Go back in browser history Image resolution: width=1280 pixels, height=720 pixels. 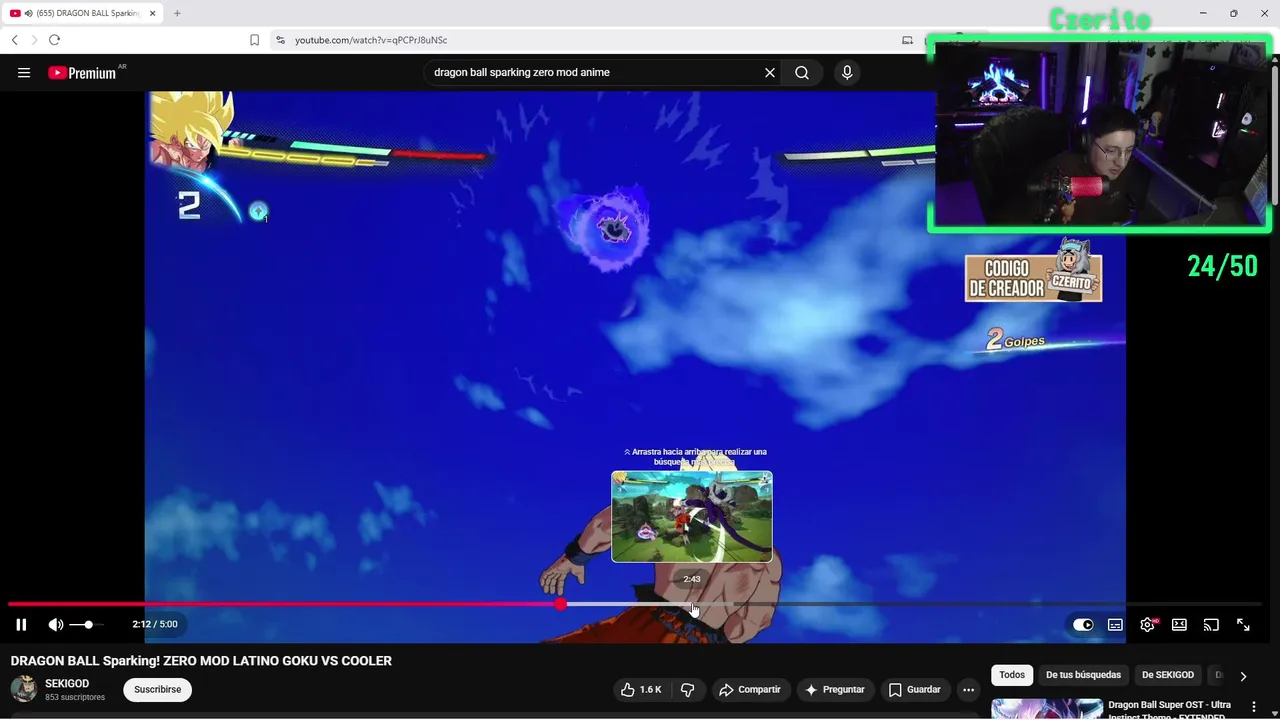(15, 40)
